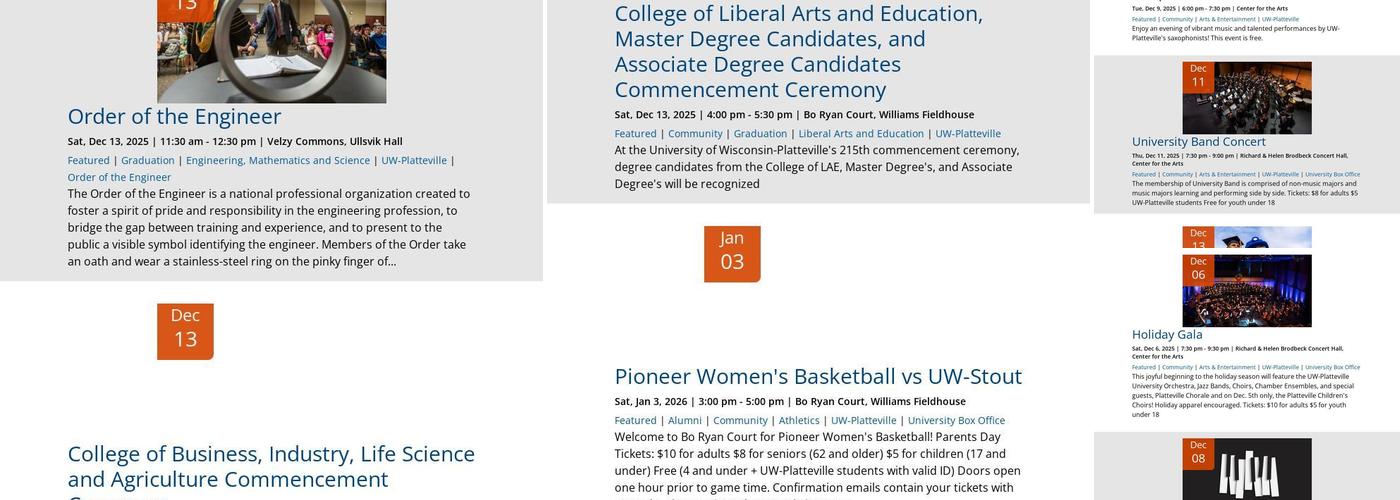Select the Athletics tag under basketball event
The image size is (1400, 500).
[x=799, y=420]
